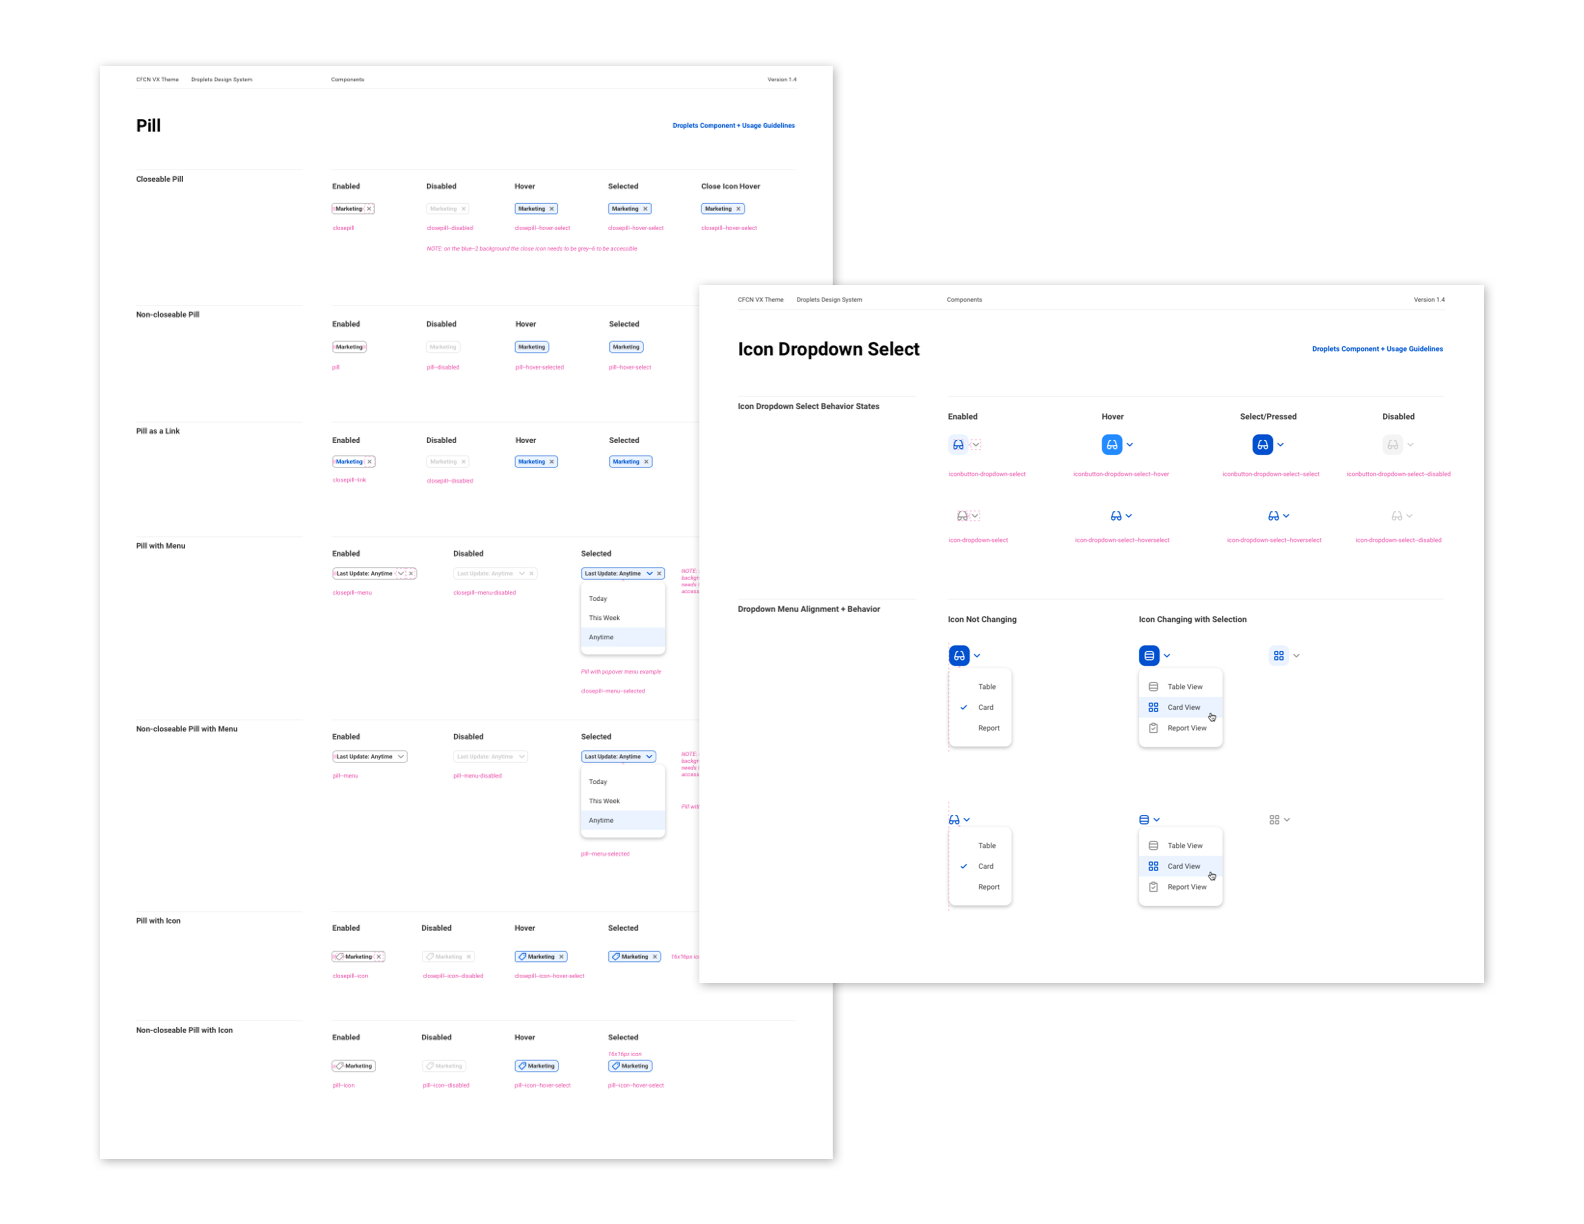
Task: Click the X on the Pill as a Link Hover example
Action: [551, 462]
